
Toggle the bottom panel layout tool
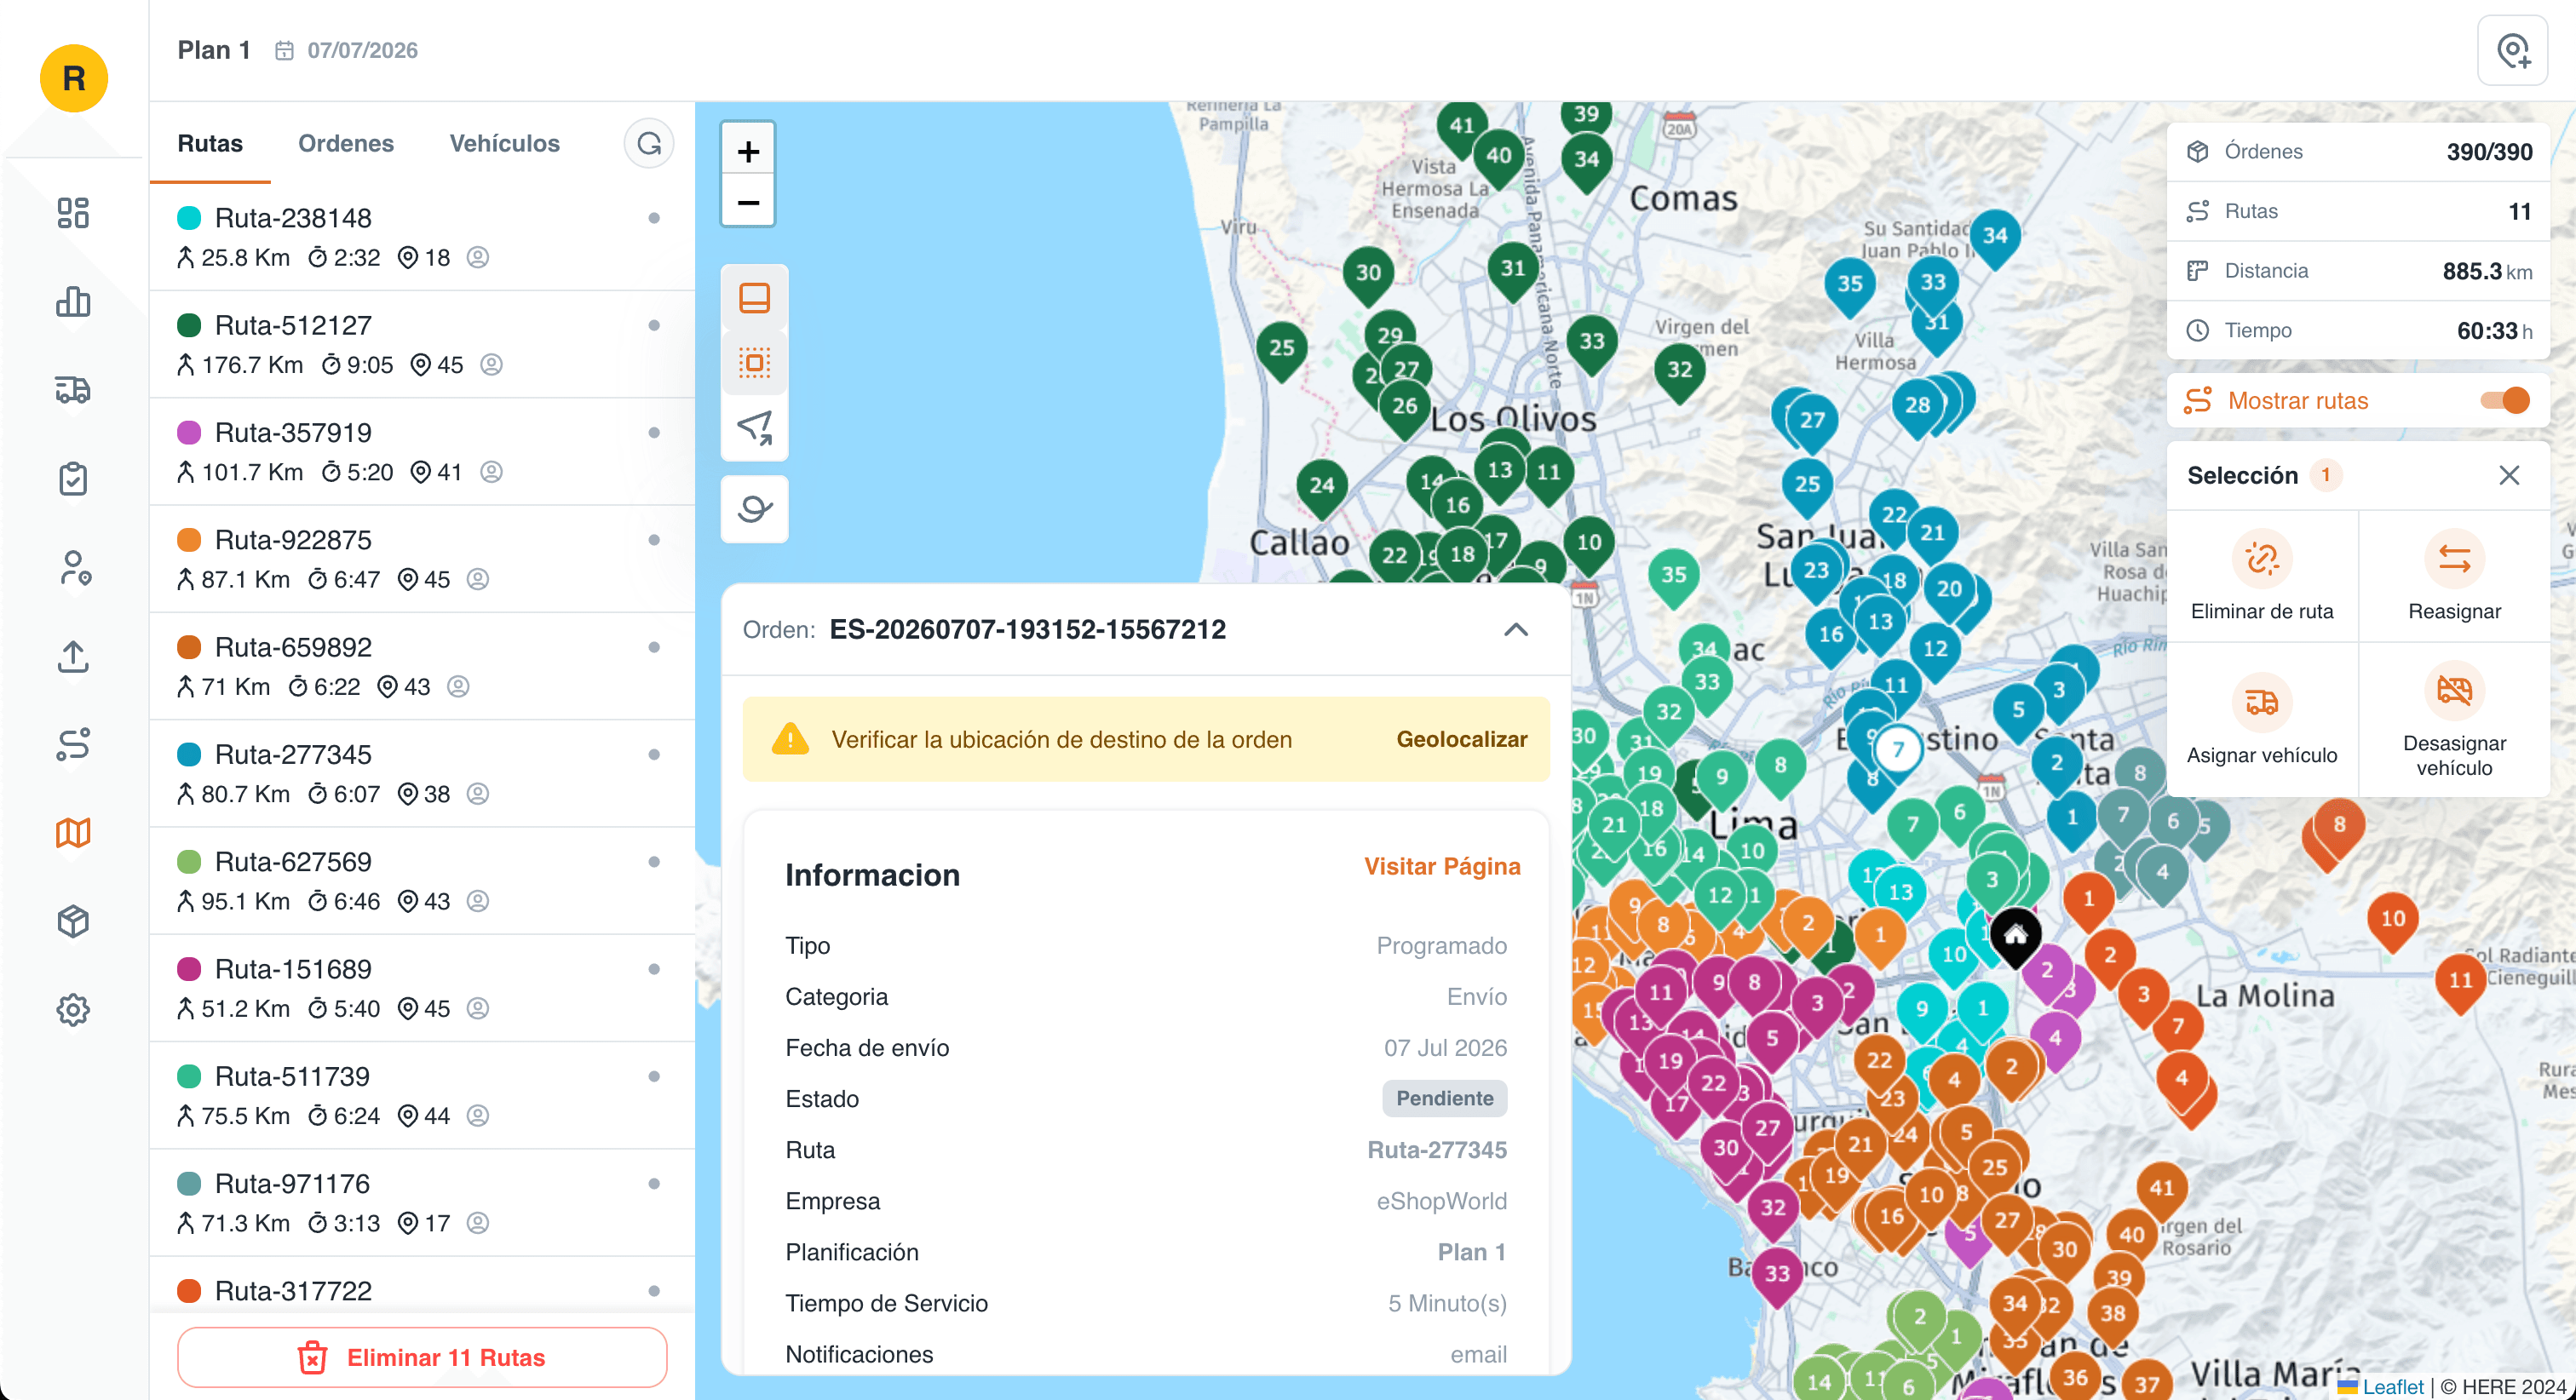(754, 298)
